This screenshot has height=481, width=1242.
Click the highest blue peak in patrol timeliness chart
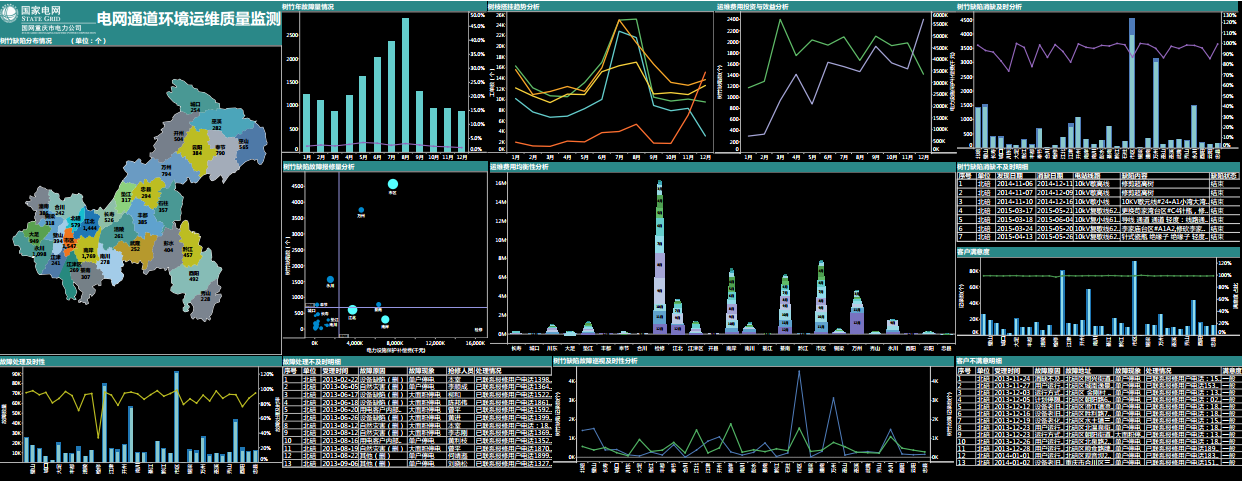point(798,372)
